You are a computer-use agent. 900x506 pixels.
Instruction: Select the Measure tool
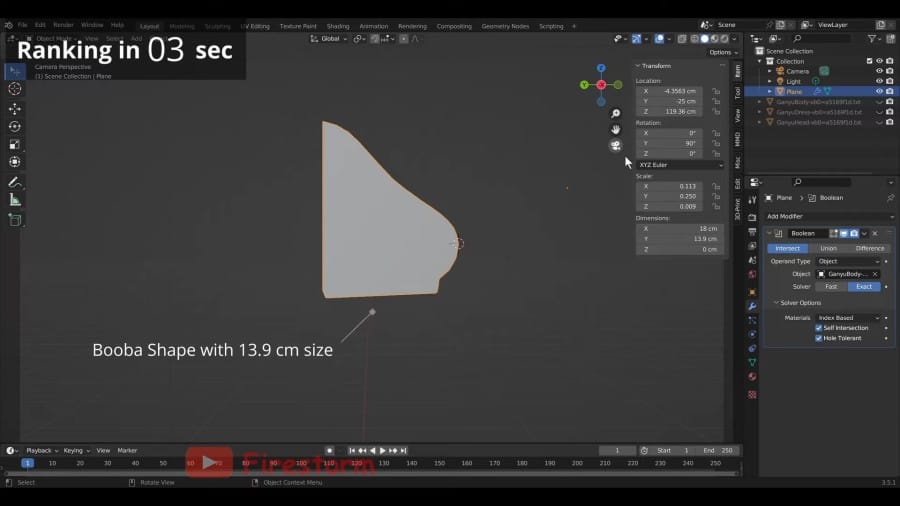(15, 200)
